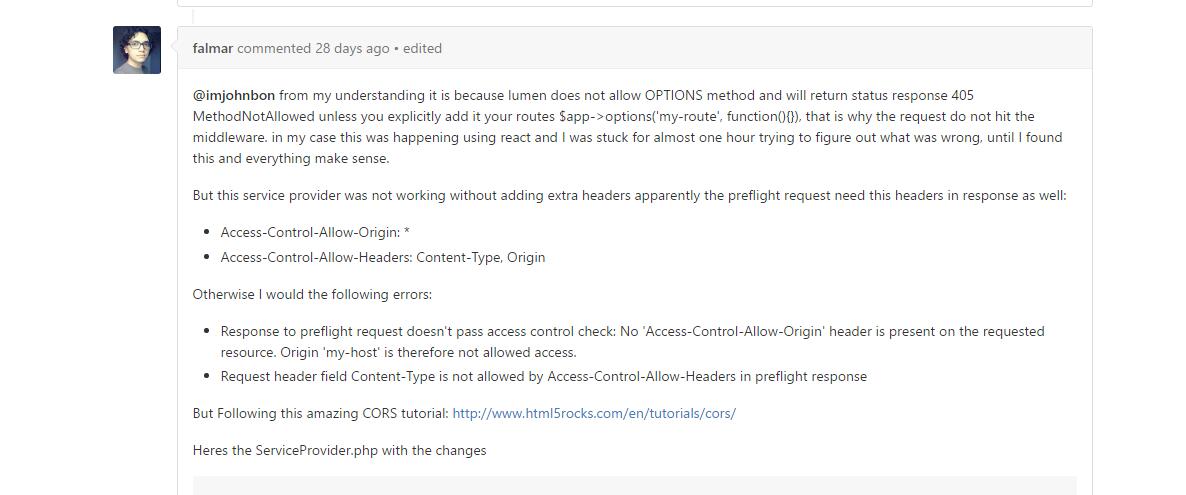Visit the @imjohnbon mention profile
1186x495 pixels.
tap(234, 95)
